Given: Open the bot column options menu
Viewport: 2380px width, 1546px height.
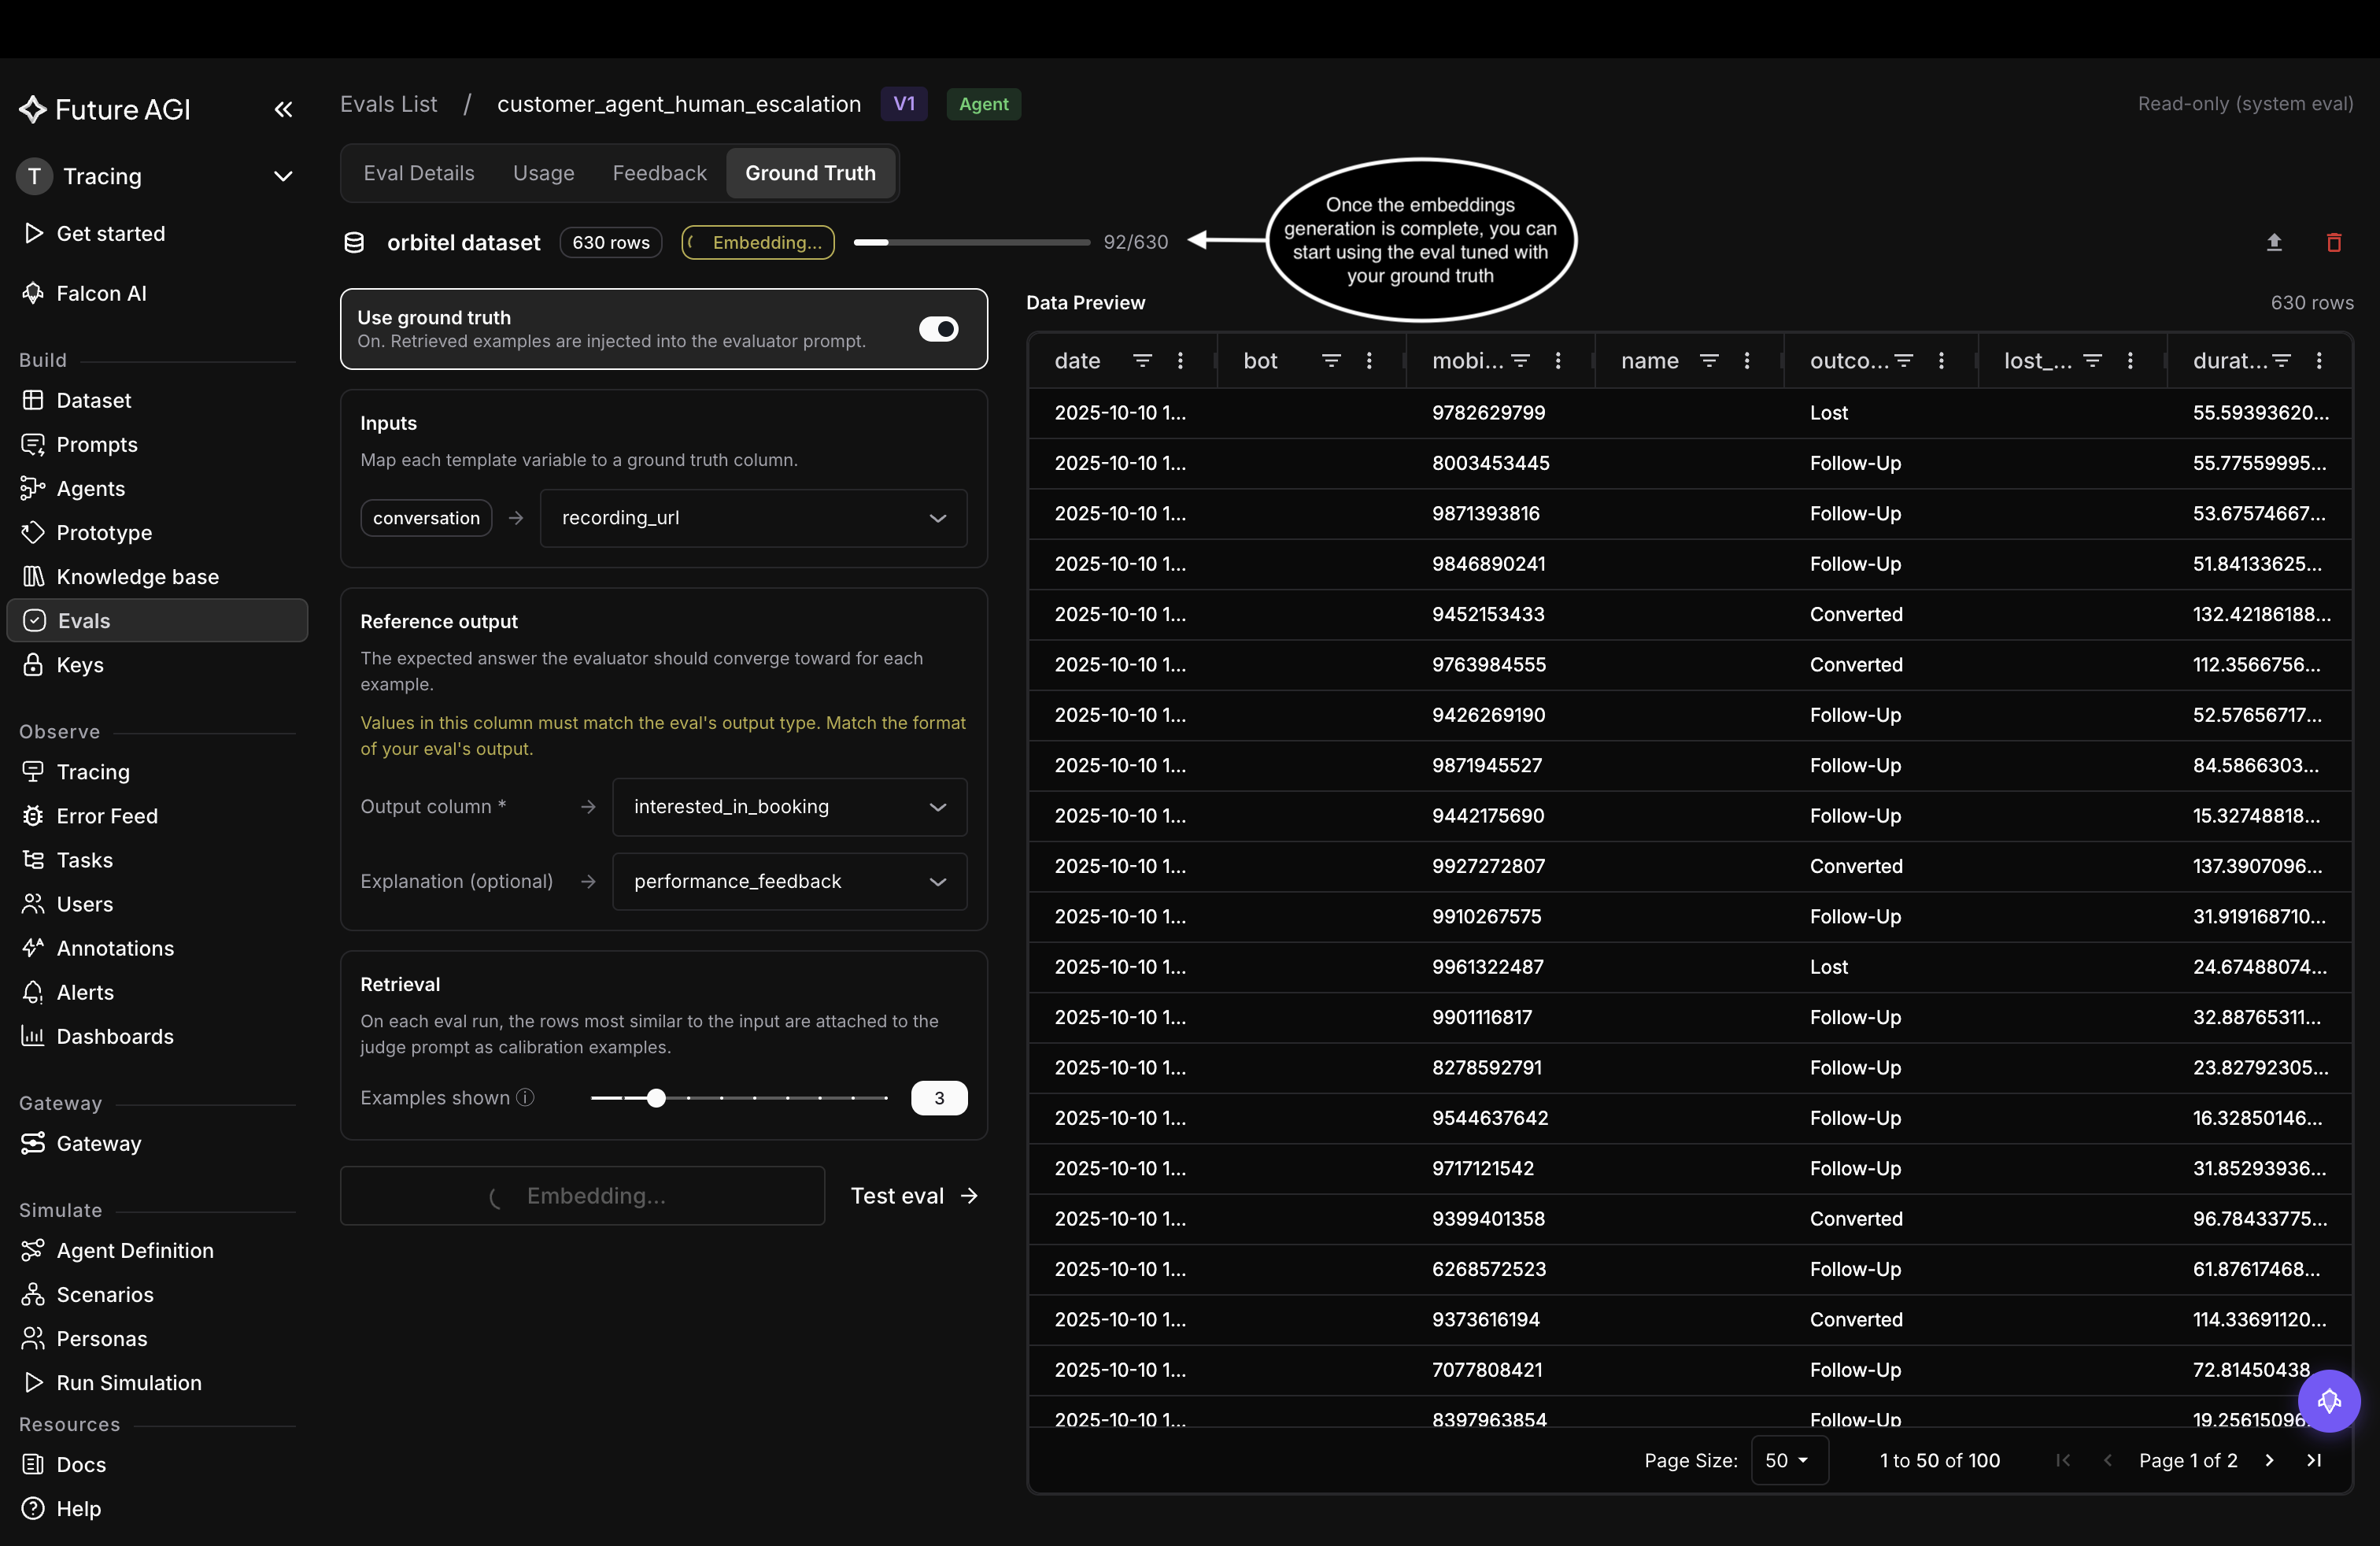Looking at the screenshot, I should coord(1369,361).
